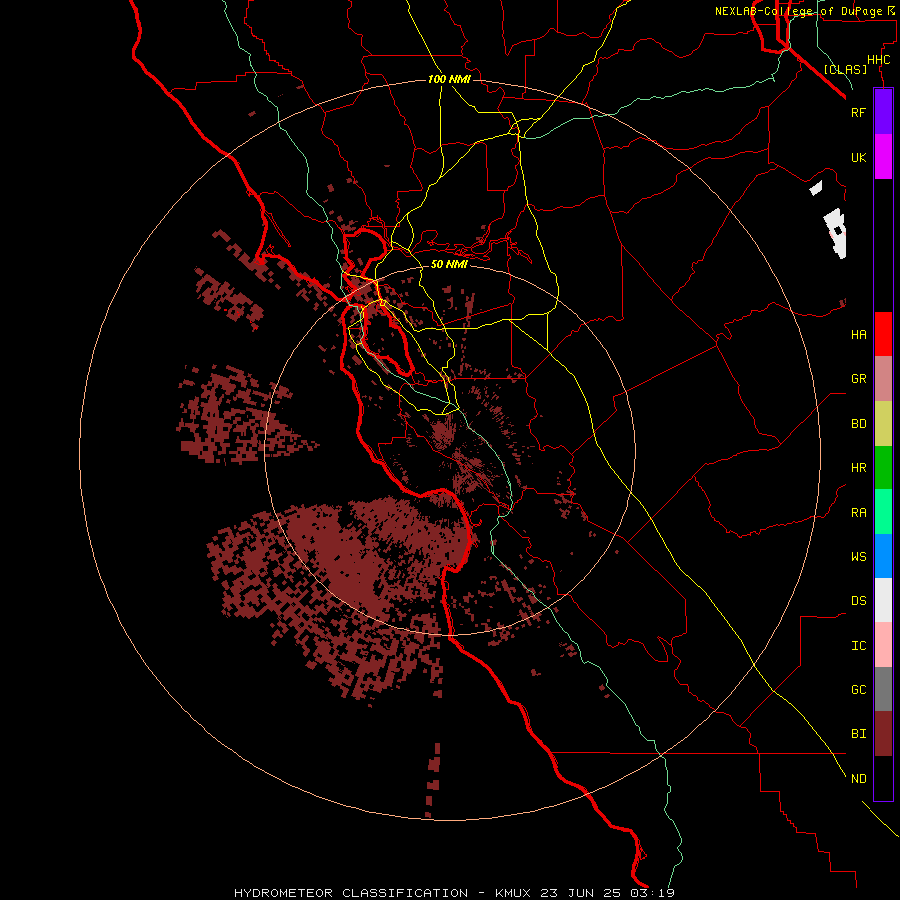Click the purple RF color swatch
Image resolution: width=900 pixels, height=900 pixels.
click(883, 112)
